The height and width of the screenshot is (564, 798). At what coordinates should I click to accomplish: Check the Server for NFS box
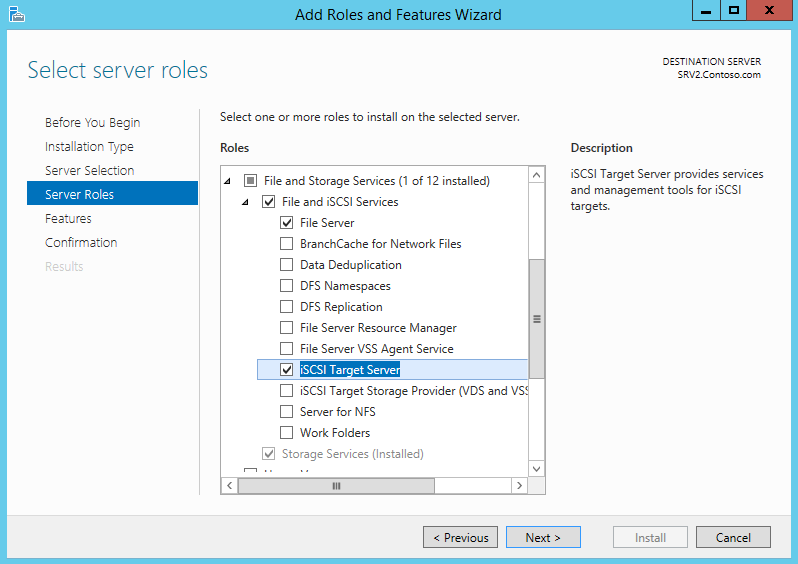(287, 412)
